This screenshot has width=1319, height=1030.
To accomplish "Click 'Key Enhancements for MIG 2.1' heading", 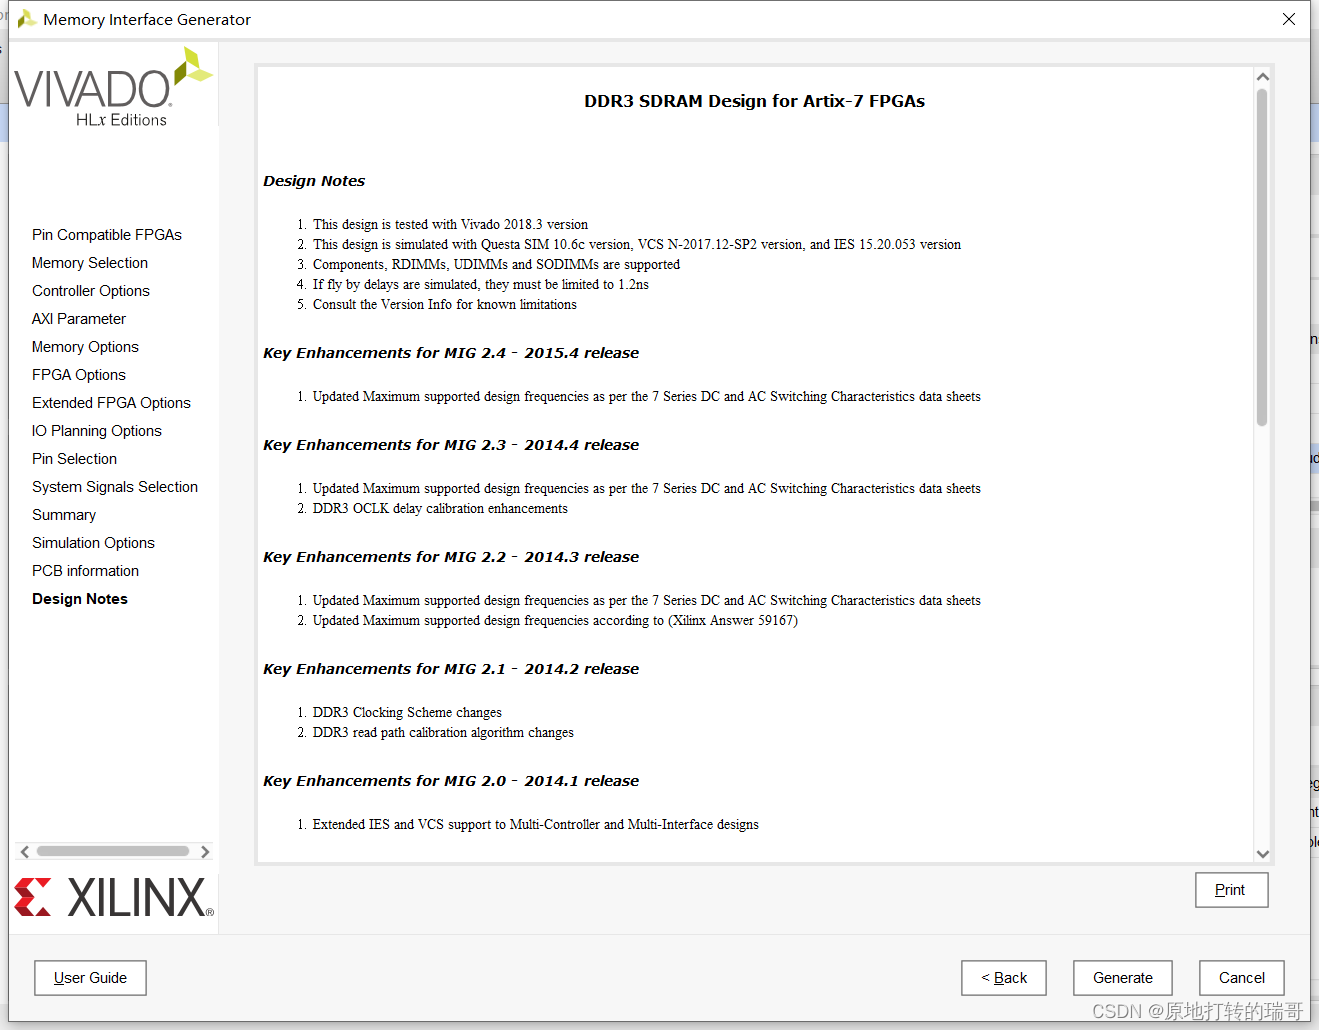I will [x=451, y=669].
